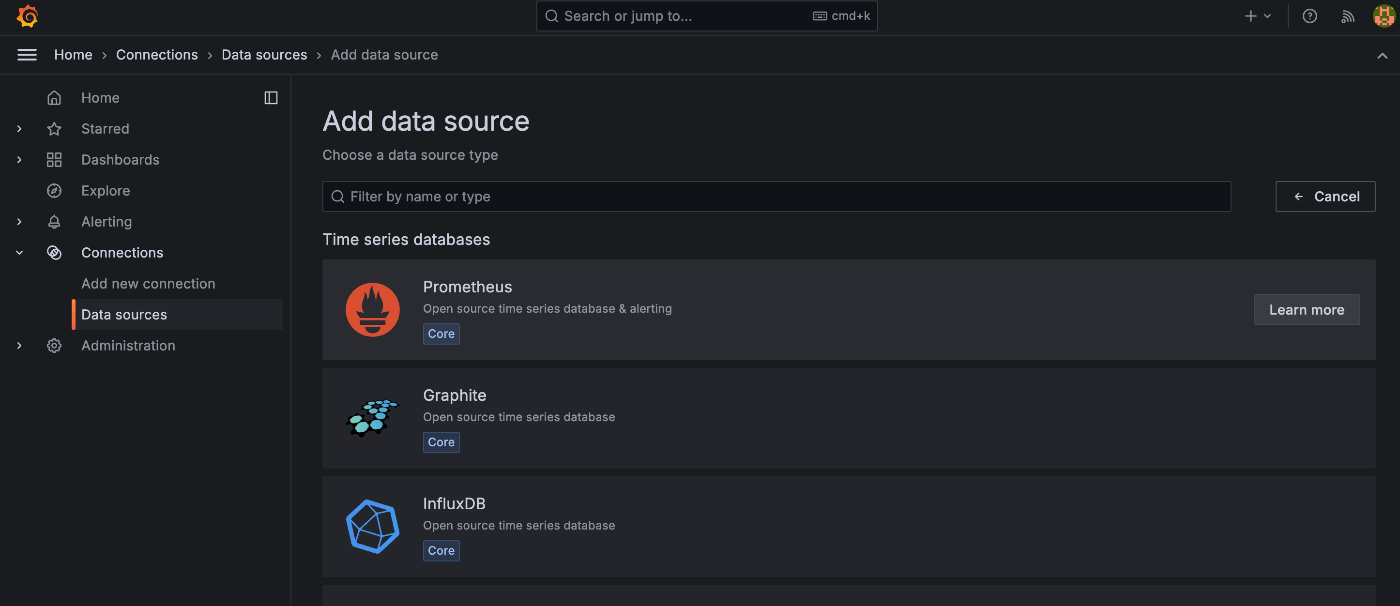The height and width of the screenshot is (606, 1400).
Task: Open the dropdown arrow beside plus icon
Action: [x=1267, y=16]
